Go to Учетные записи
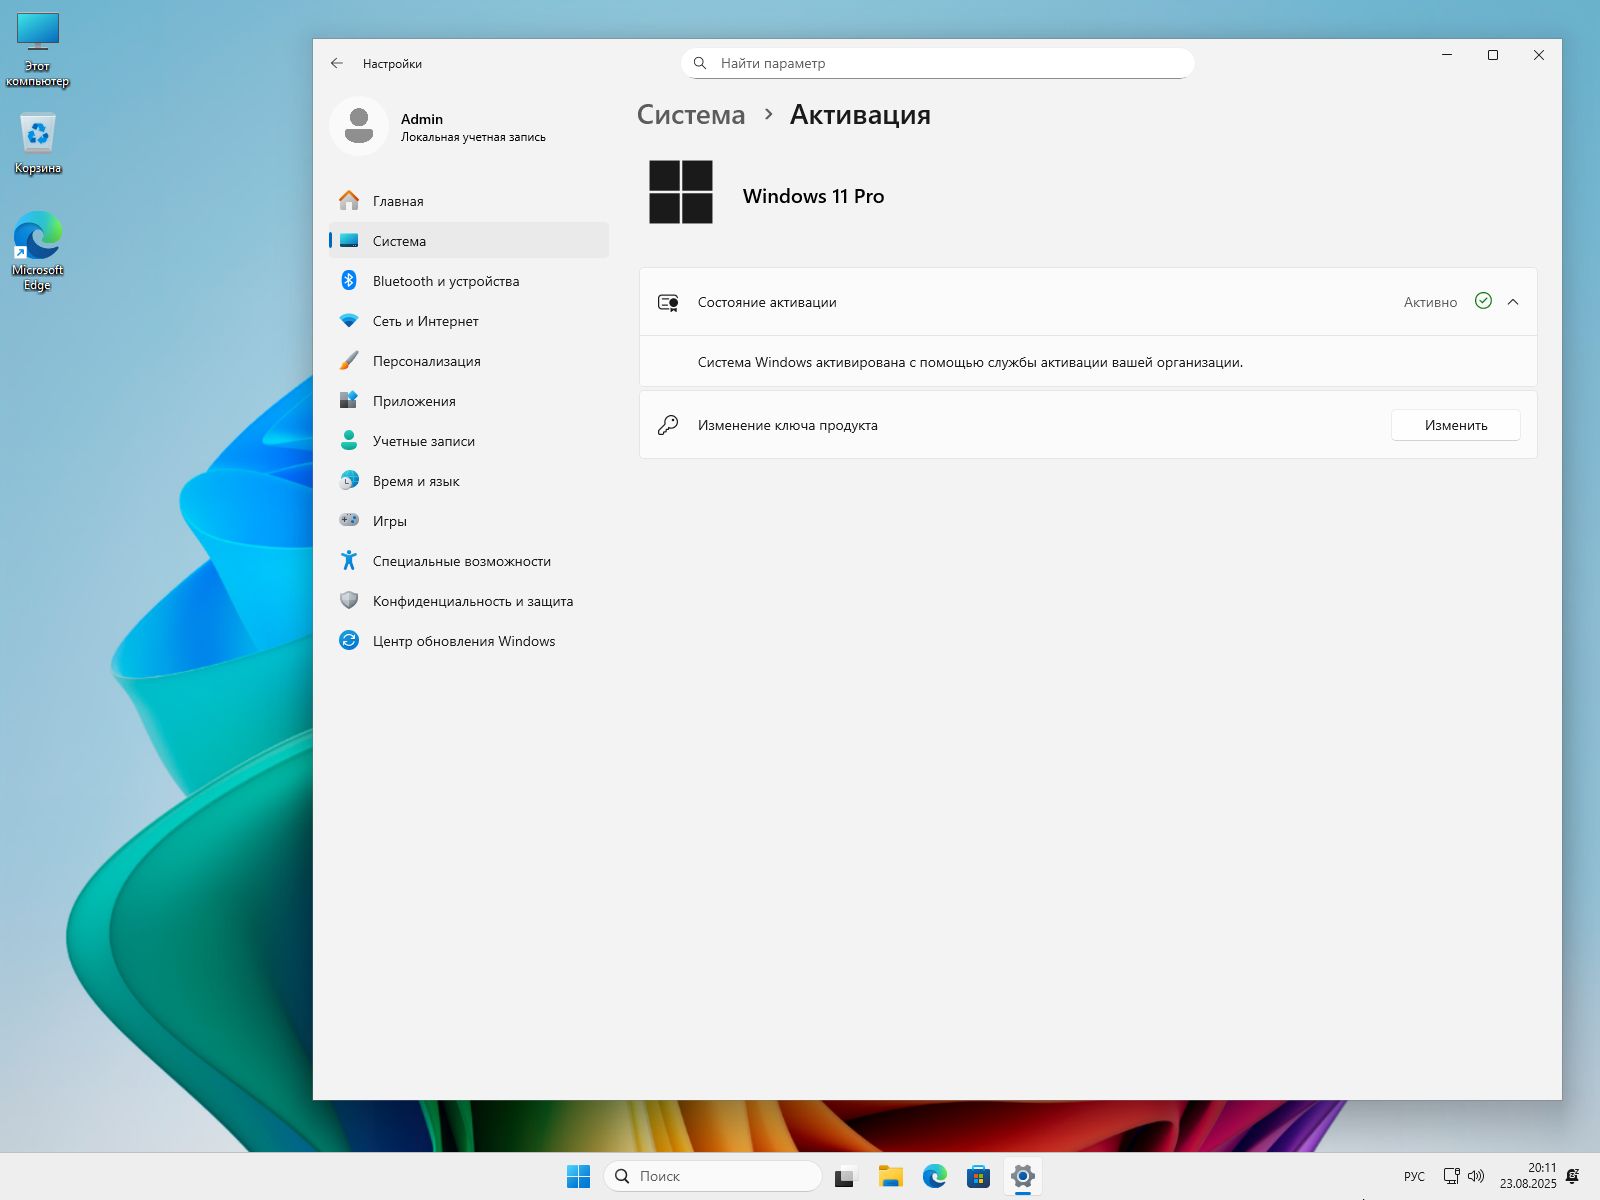This screenshot has height=1200, width=1600. (468, 441)
